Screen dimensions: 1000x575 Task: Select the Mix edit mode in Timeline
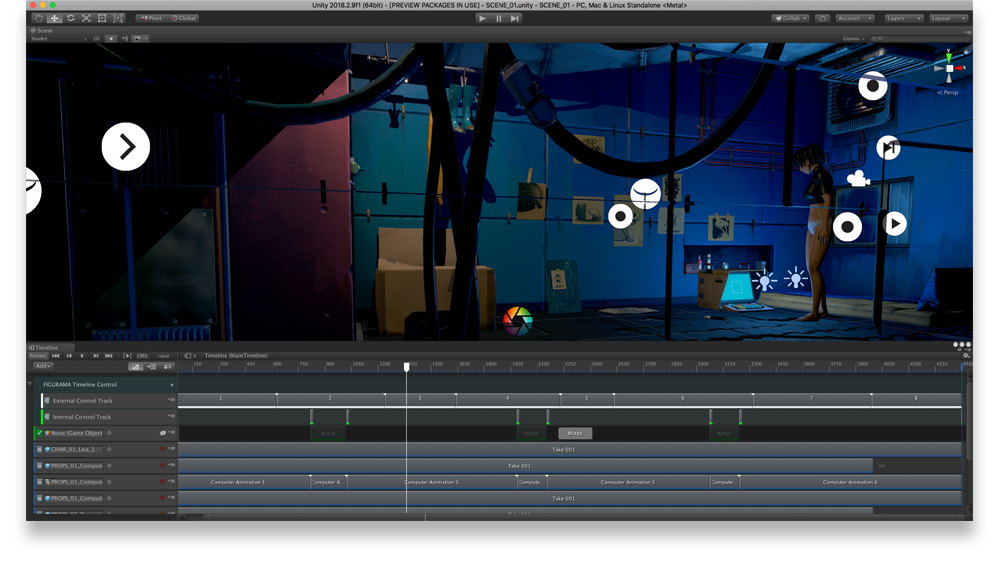[135, 367]
